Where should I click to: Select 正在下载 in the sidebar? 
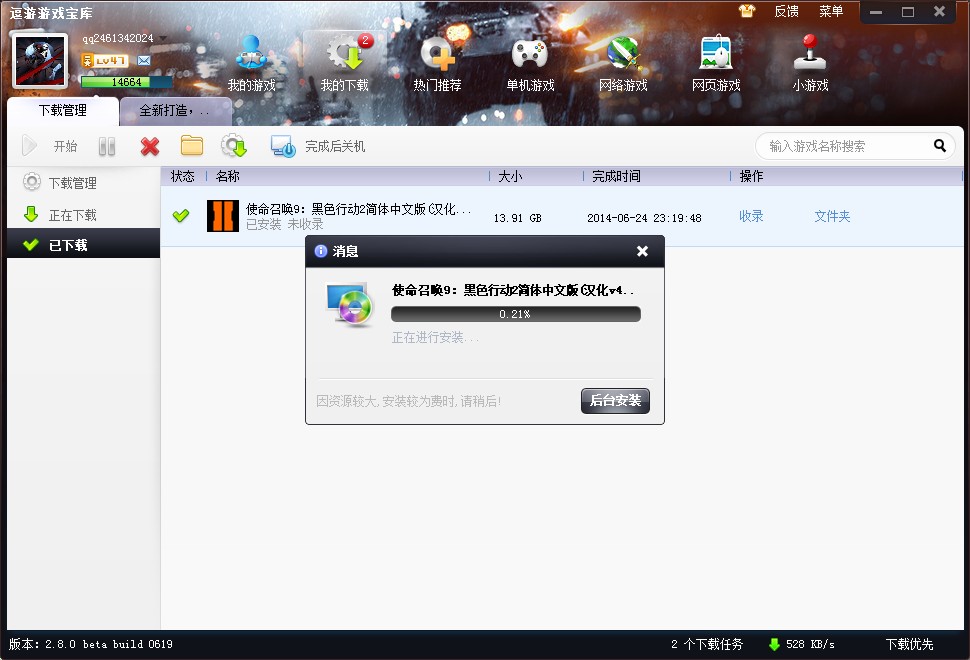[x=84, y=215]
